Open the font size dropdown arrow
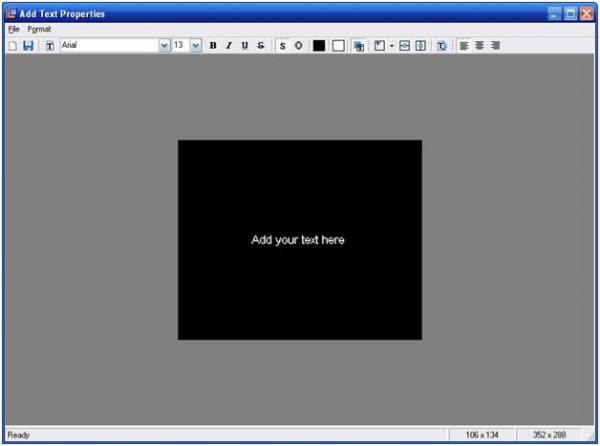 196,46
